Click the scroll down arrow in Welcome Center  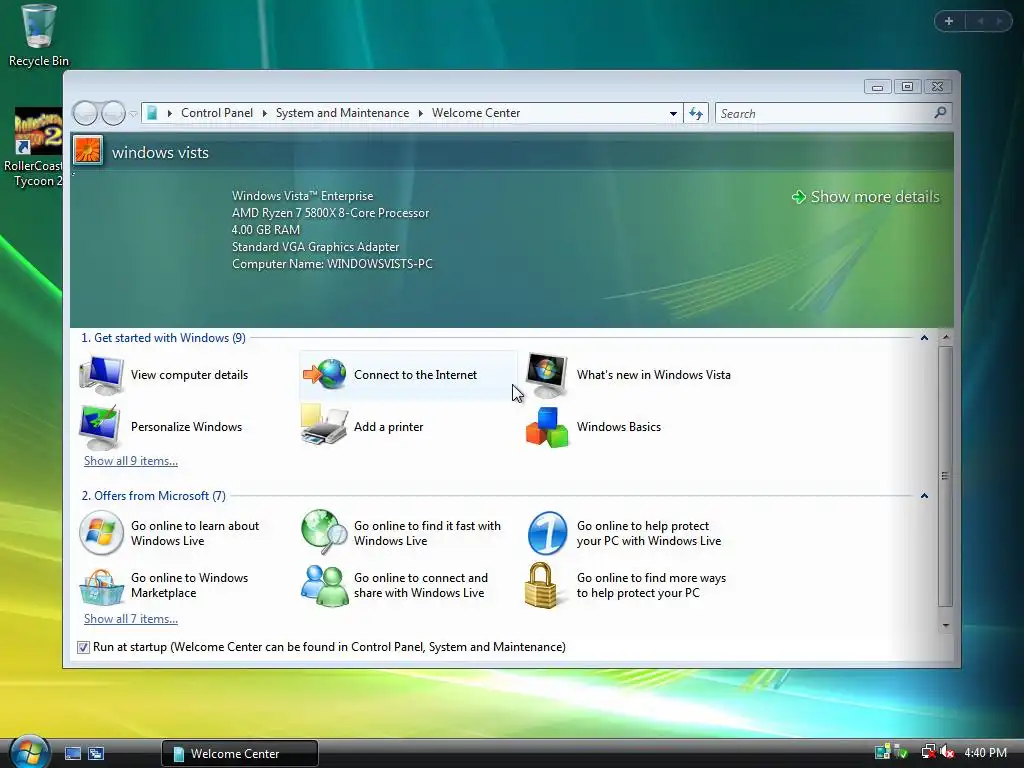coord(946,626)
